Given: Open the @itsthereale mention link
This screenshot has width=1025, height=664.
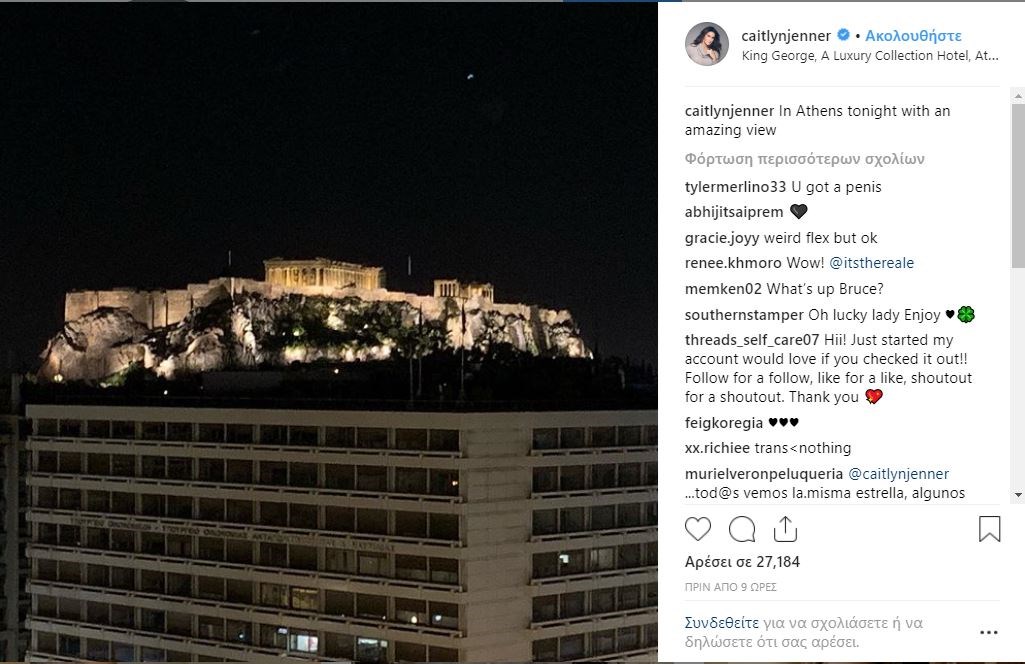Looking at the screenshot, I should coord(871,263).
